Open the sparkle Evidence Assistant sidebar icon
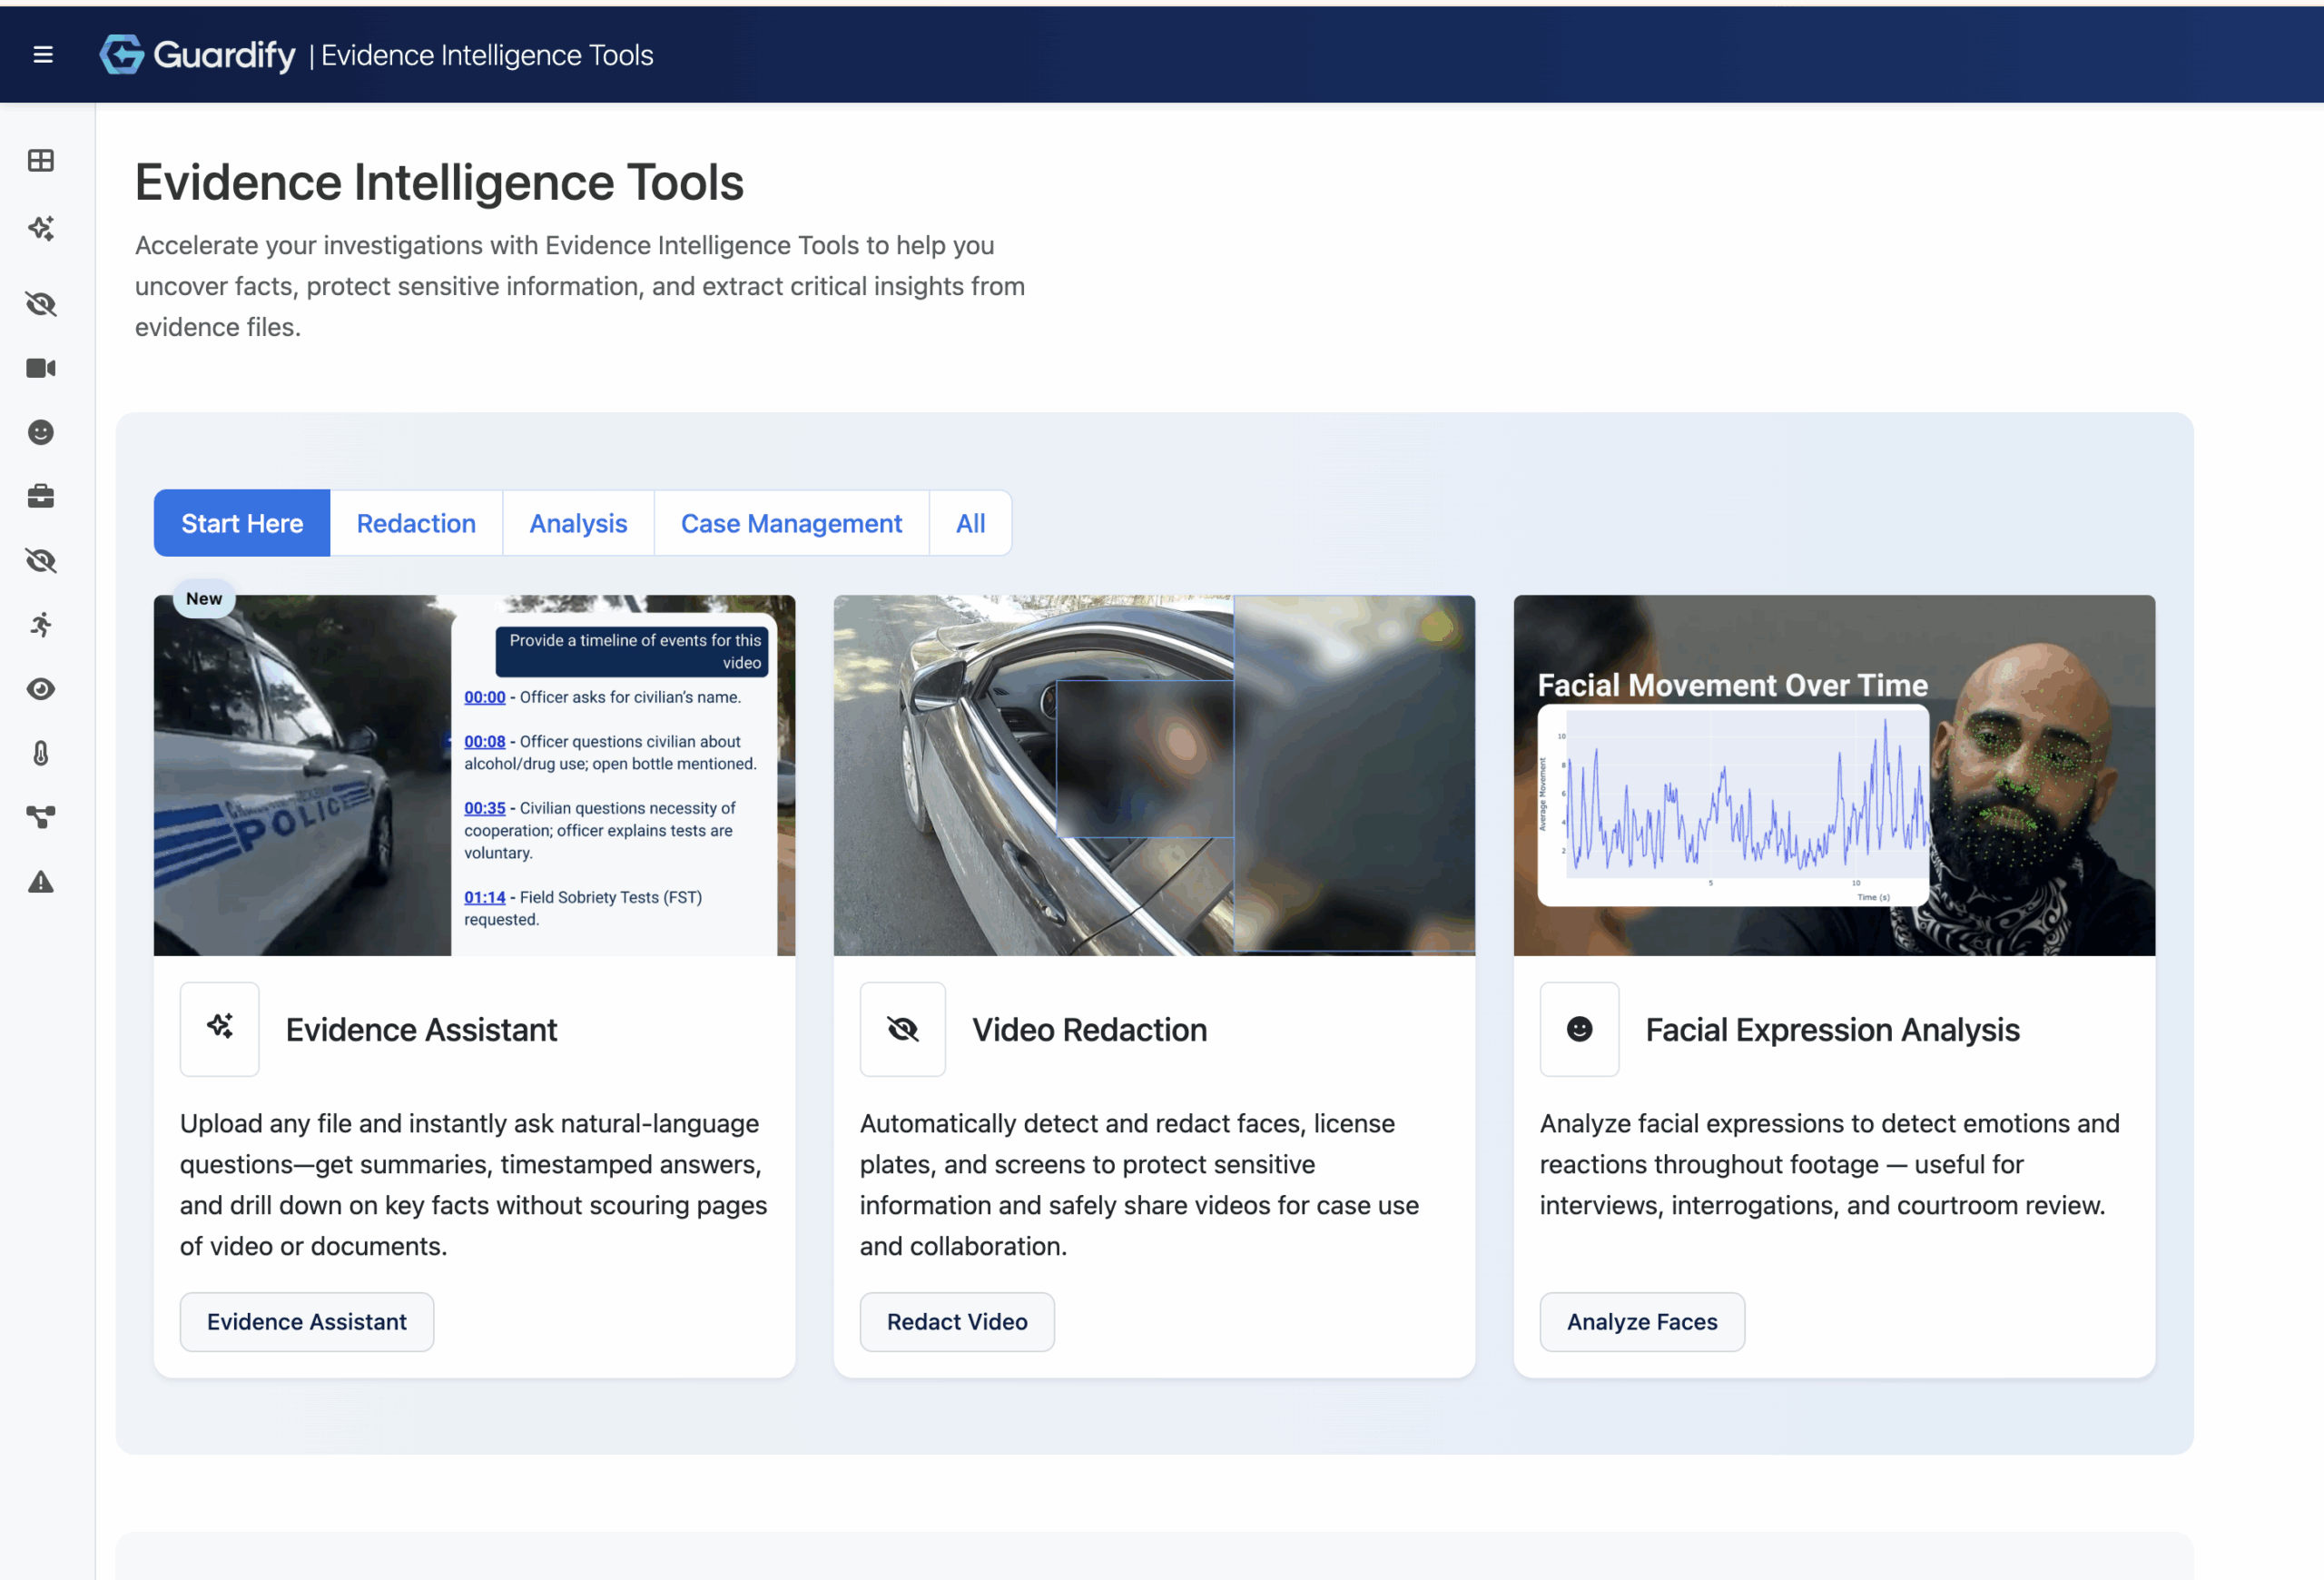 click(x=41, y=228)
